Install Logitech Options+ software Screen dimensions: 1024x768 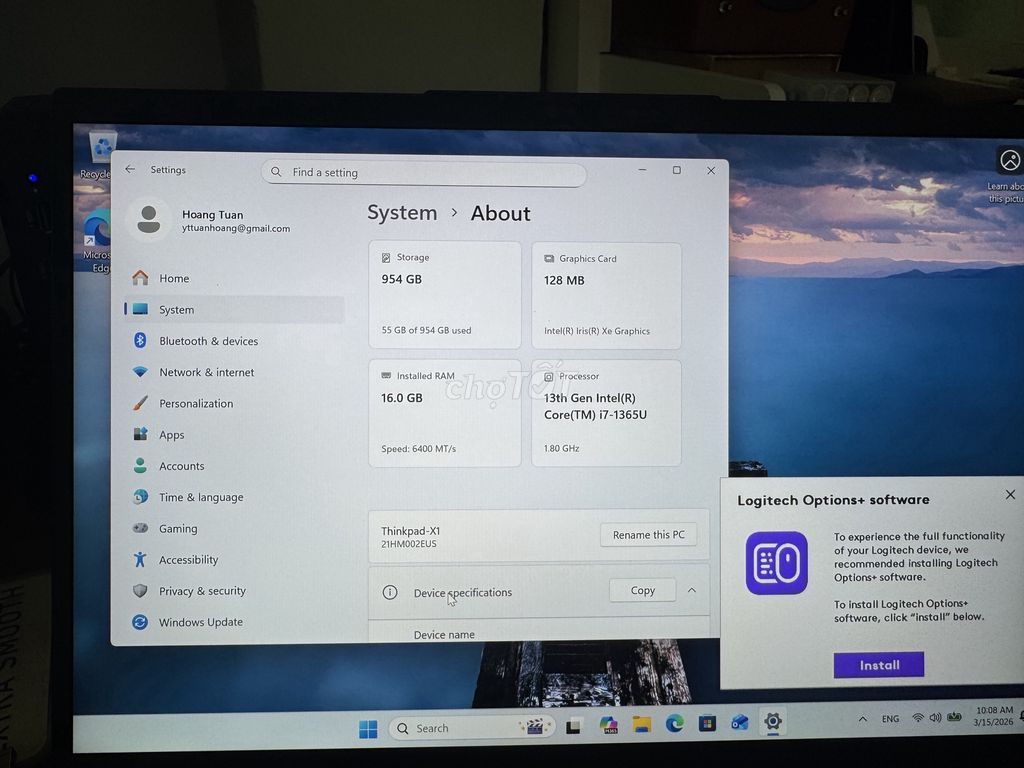(878, 665)
